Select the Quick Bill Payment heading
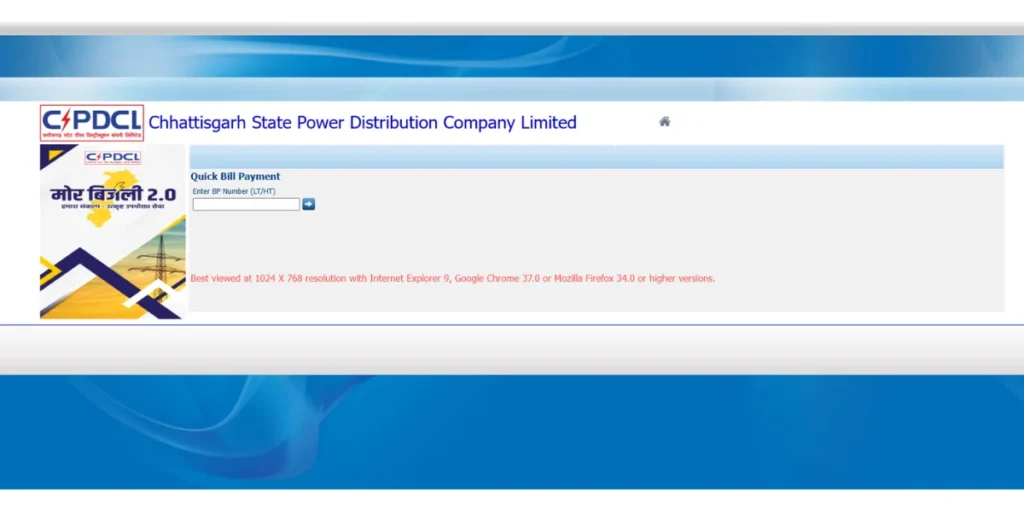The image size is (1024, 512). 235,176
